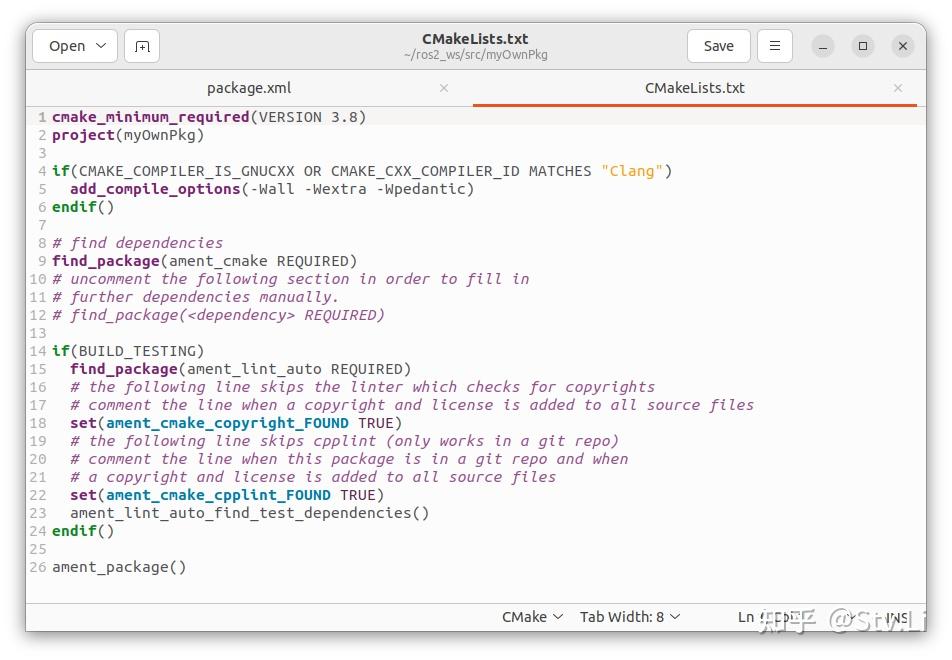The width and height of the screenshot is (952, 660).
Task: Create a new document with the toolbar icon
Action: [142, 46]
